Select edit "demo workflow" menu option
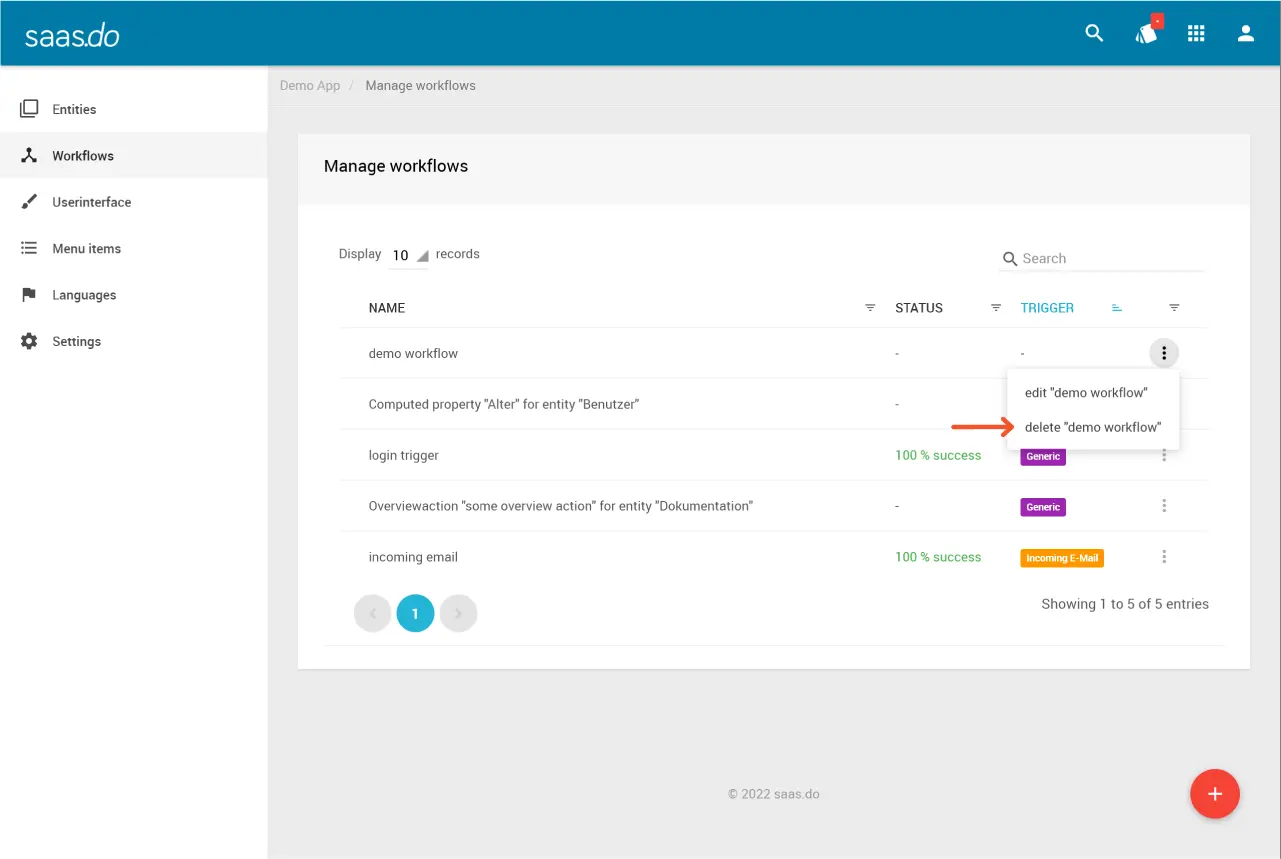This screenshot has width=1281, height=859. point(1086,393)
